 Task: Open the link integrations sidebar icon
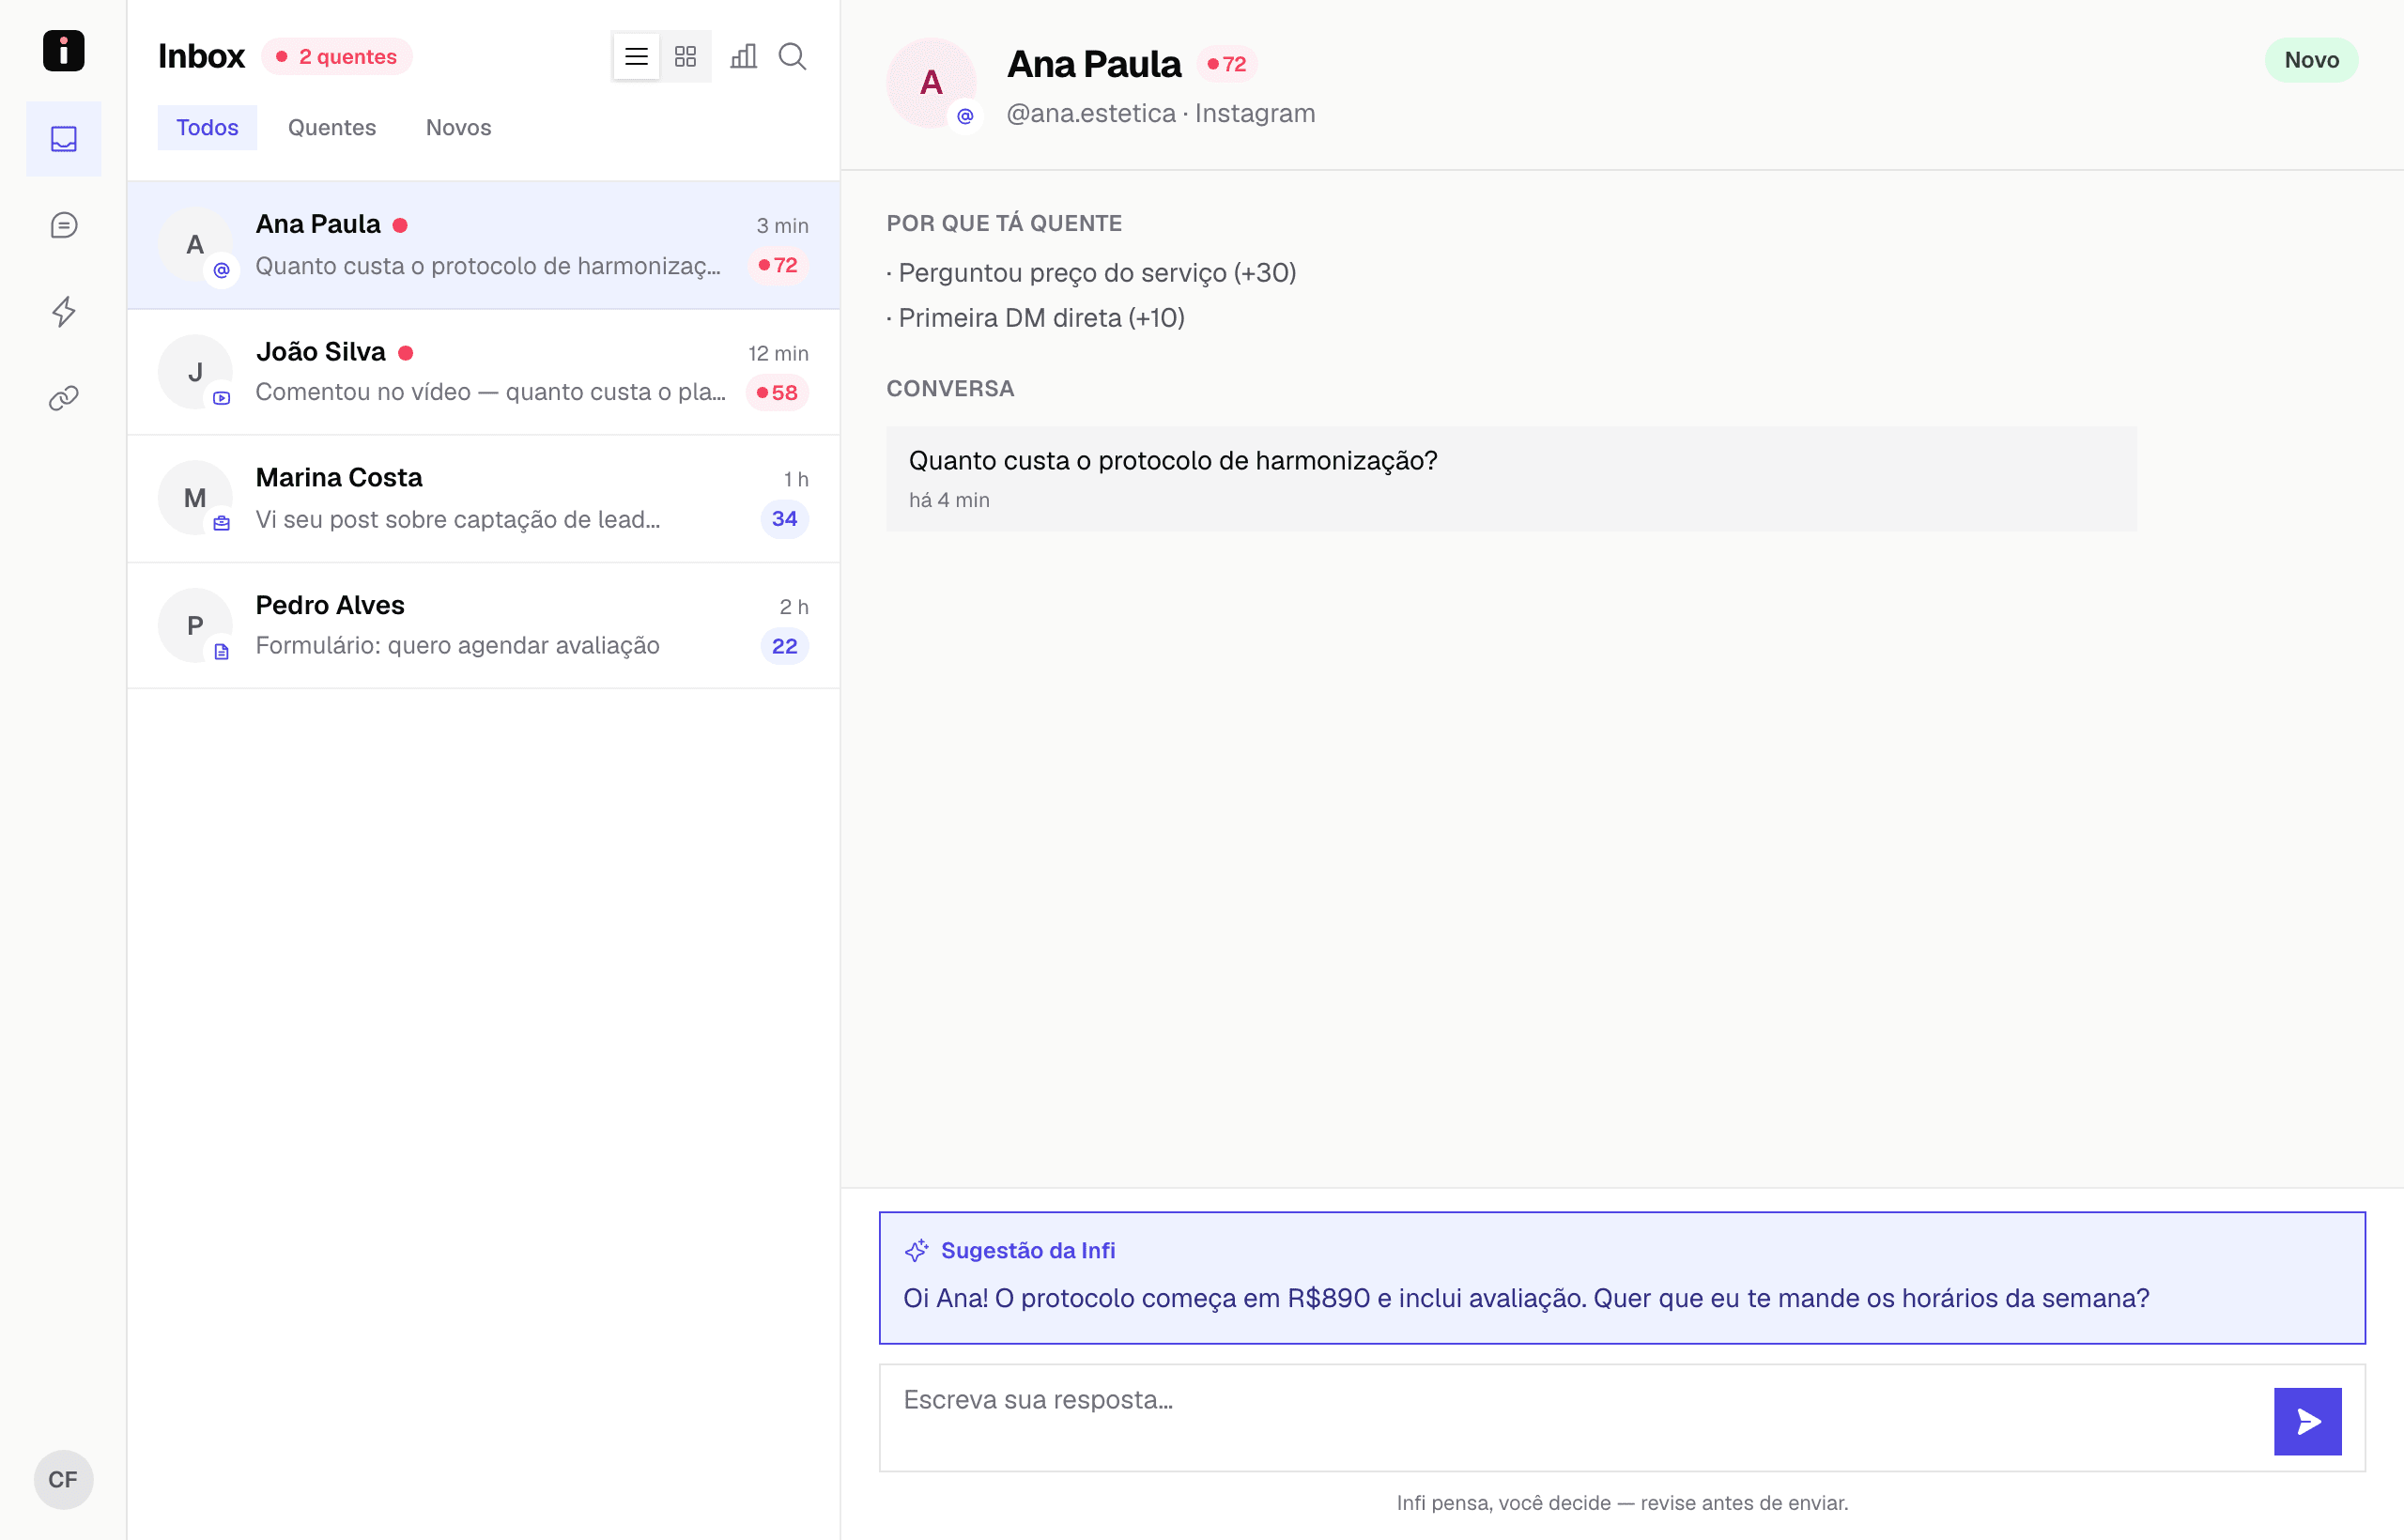(x=63, y=398)
